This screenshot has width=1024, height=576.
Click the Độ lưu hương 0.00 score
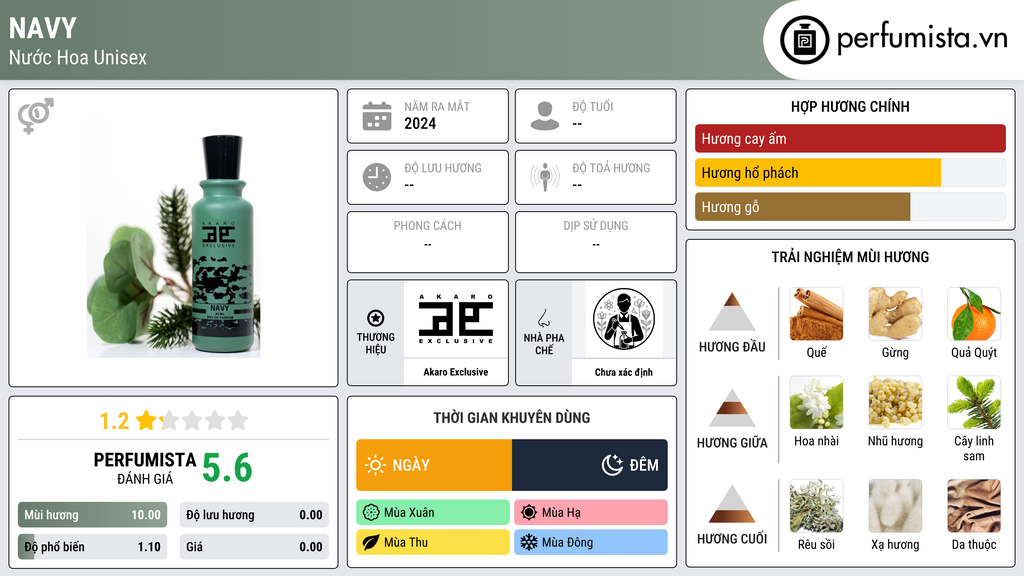pos(254,515)
